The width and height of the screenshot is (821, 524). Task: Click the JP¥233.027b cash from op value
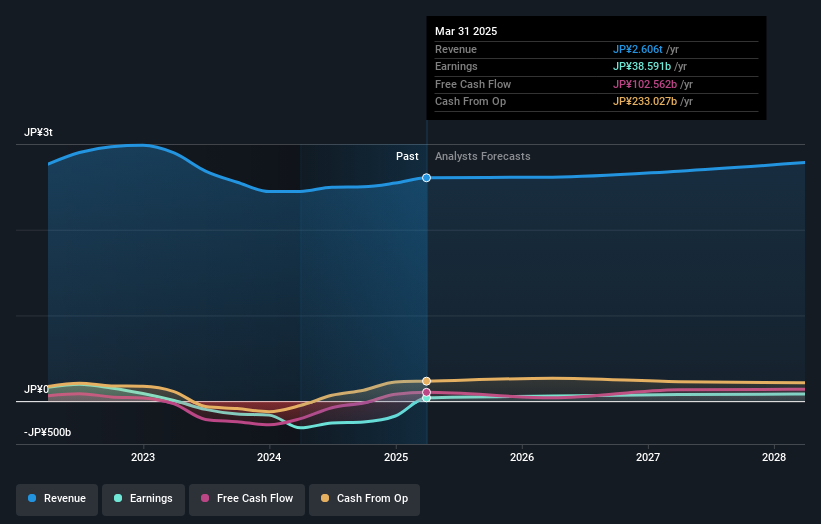[645, 102]
